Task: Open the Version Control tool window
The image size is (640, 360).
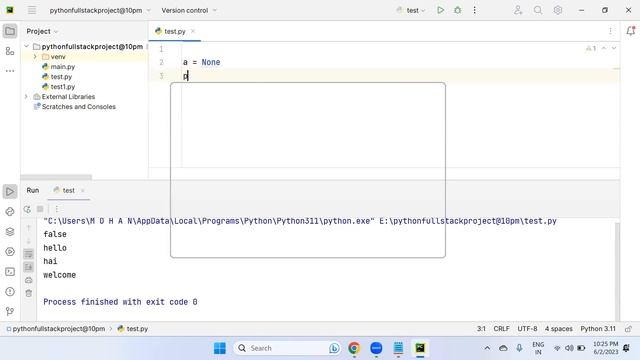Action: click(x=10, y=311)
